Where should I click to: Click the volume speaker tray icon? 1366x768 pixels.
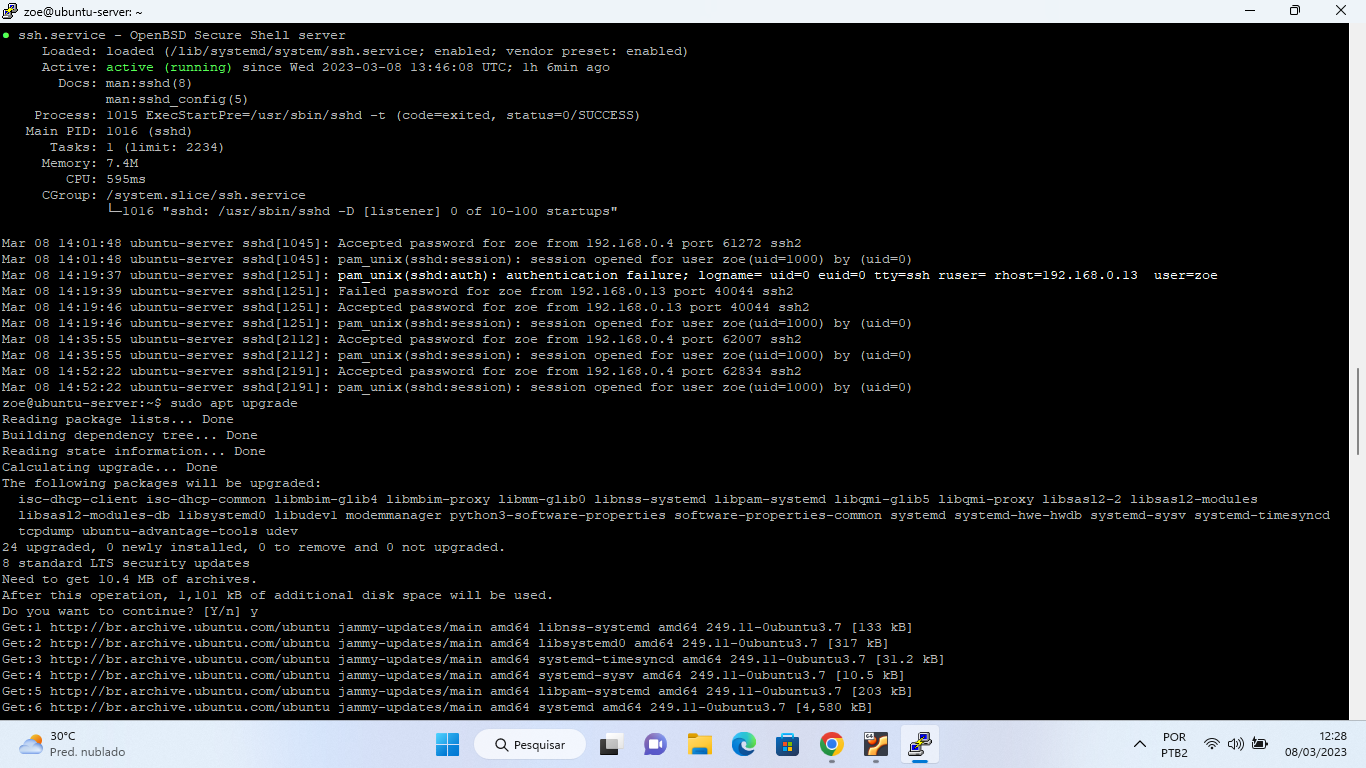coord(1236,745)
